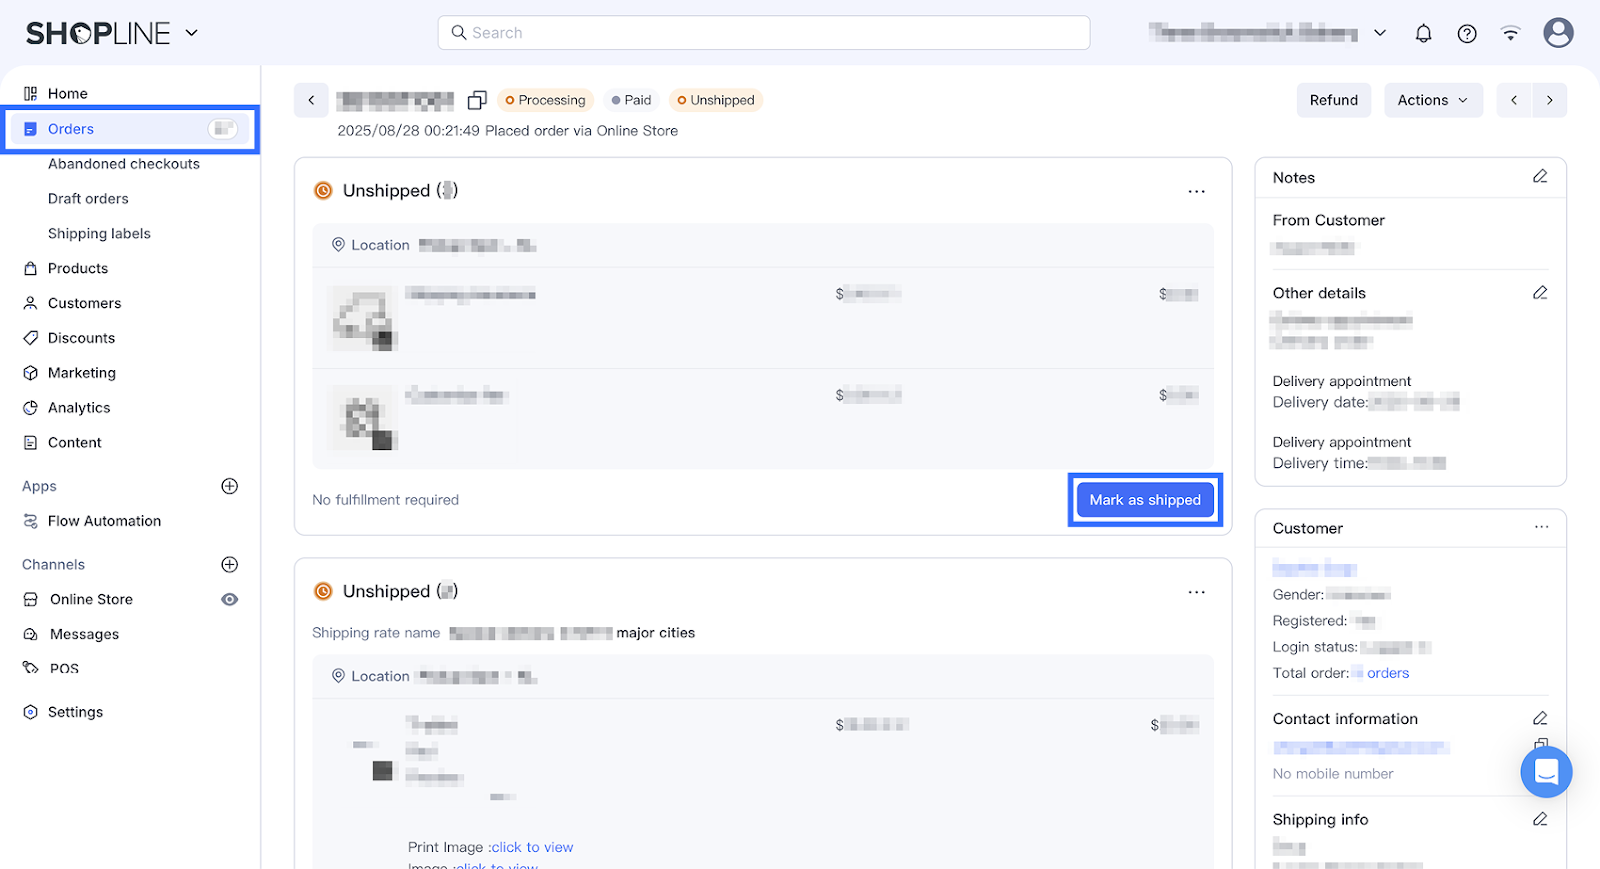Copy the order number with the copy icon
This screenshot has height=869, width=1600.
pyautogui.click(x=477, y=100)
